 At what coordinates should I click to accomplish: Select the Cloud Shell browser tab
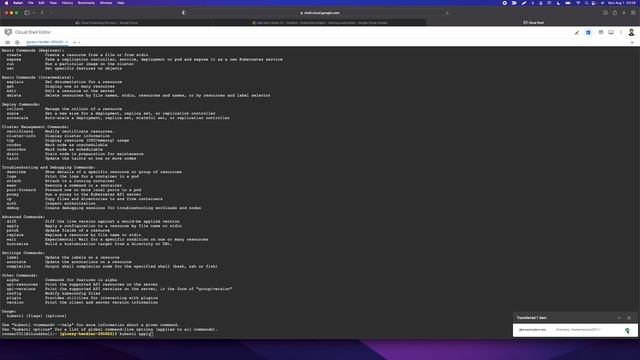pos(533,23)
